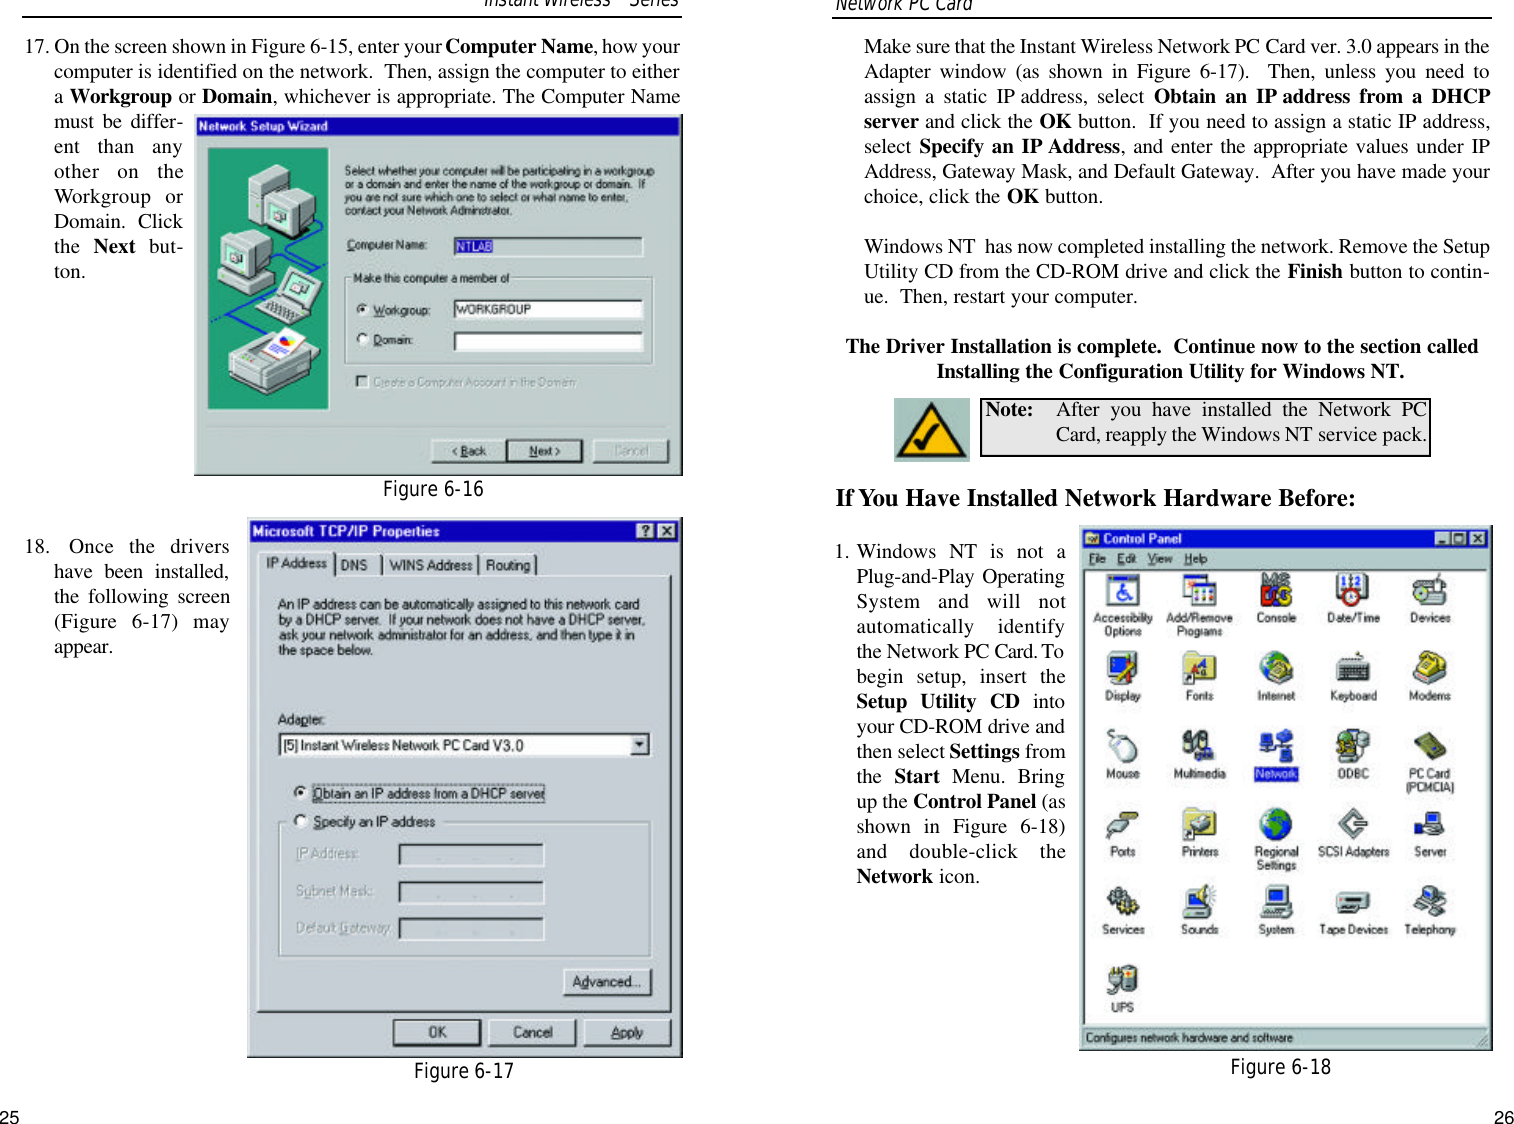Open the Printers icon
1514x1124 pixels.
[1199, 833]
